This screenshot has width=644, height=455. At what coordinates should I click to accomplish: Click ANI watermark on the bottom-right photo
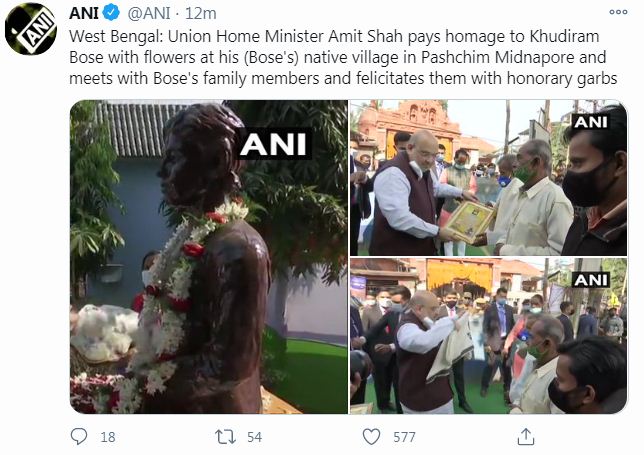coord(591,280)
